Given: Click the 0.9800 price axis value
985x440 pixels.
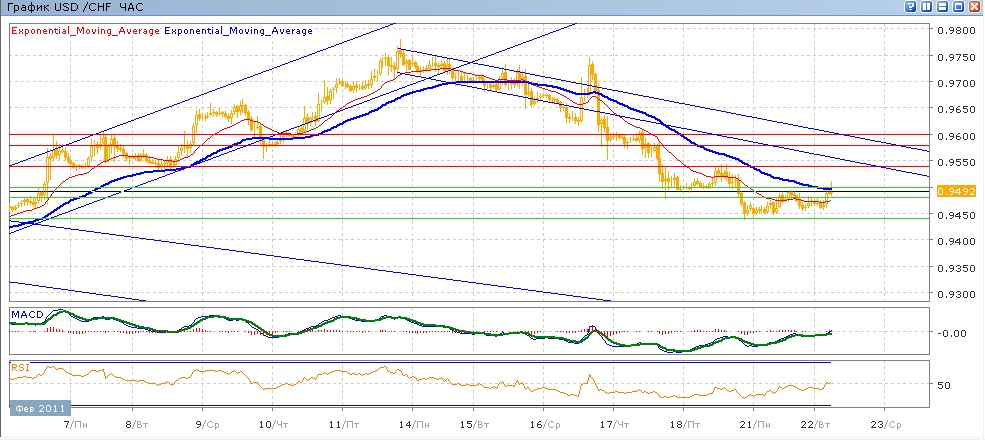Looking at the screenshot, I should 954,30.
